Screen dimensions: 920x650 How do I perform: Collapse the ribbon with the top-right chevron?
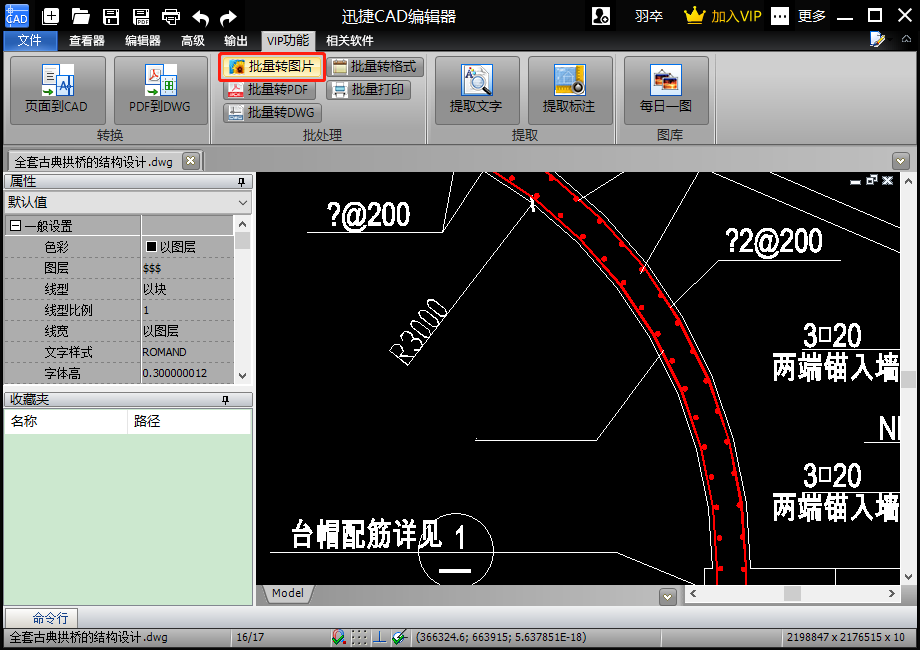[907, 39]
